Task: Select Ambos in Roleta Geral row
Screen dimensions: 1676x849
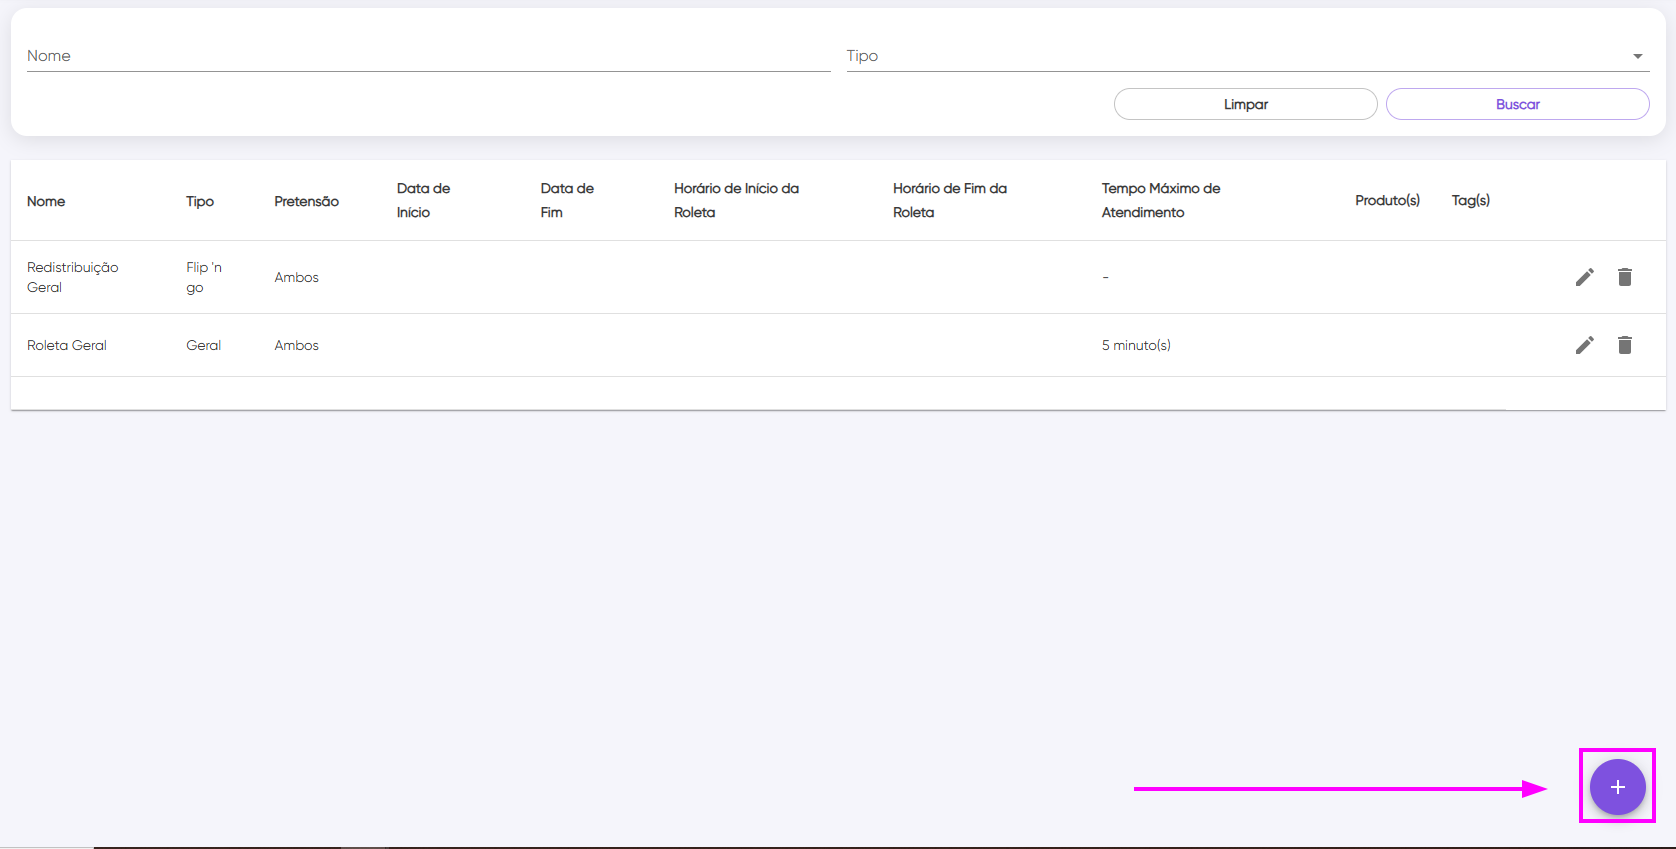Action: (296, 345)
